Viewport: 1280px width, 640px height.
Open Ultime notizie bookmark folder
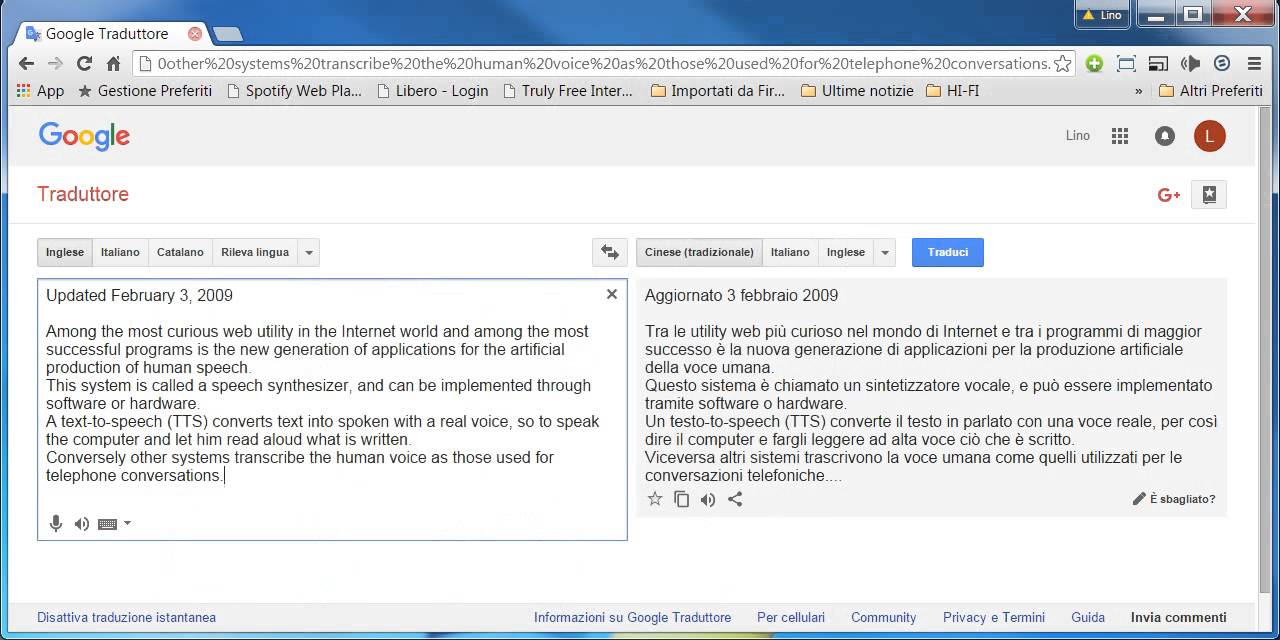[x=857, y=90]
